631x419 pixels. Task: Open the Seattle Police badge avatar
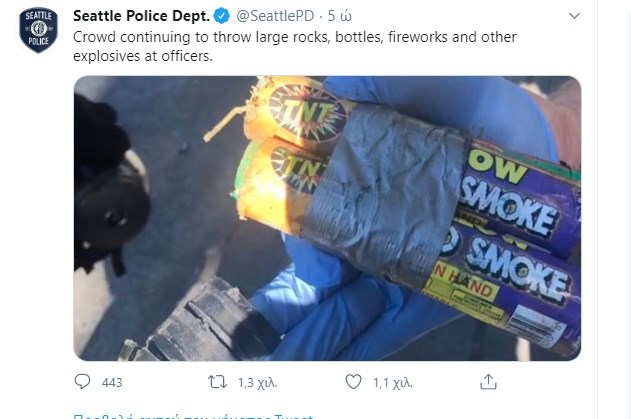coord(39,30)
